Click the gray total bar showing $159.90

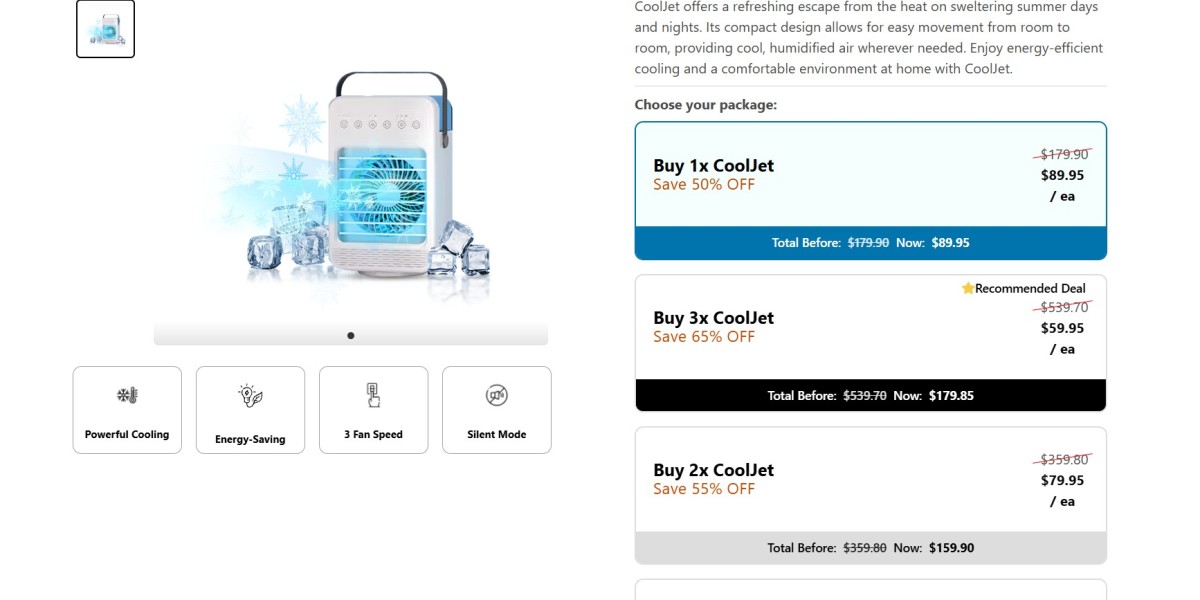tap(871, 548)
